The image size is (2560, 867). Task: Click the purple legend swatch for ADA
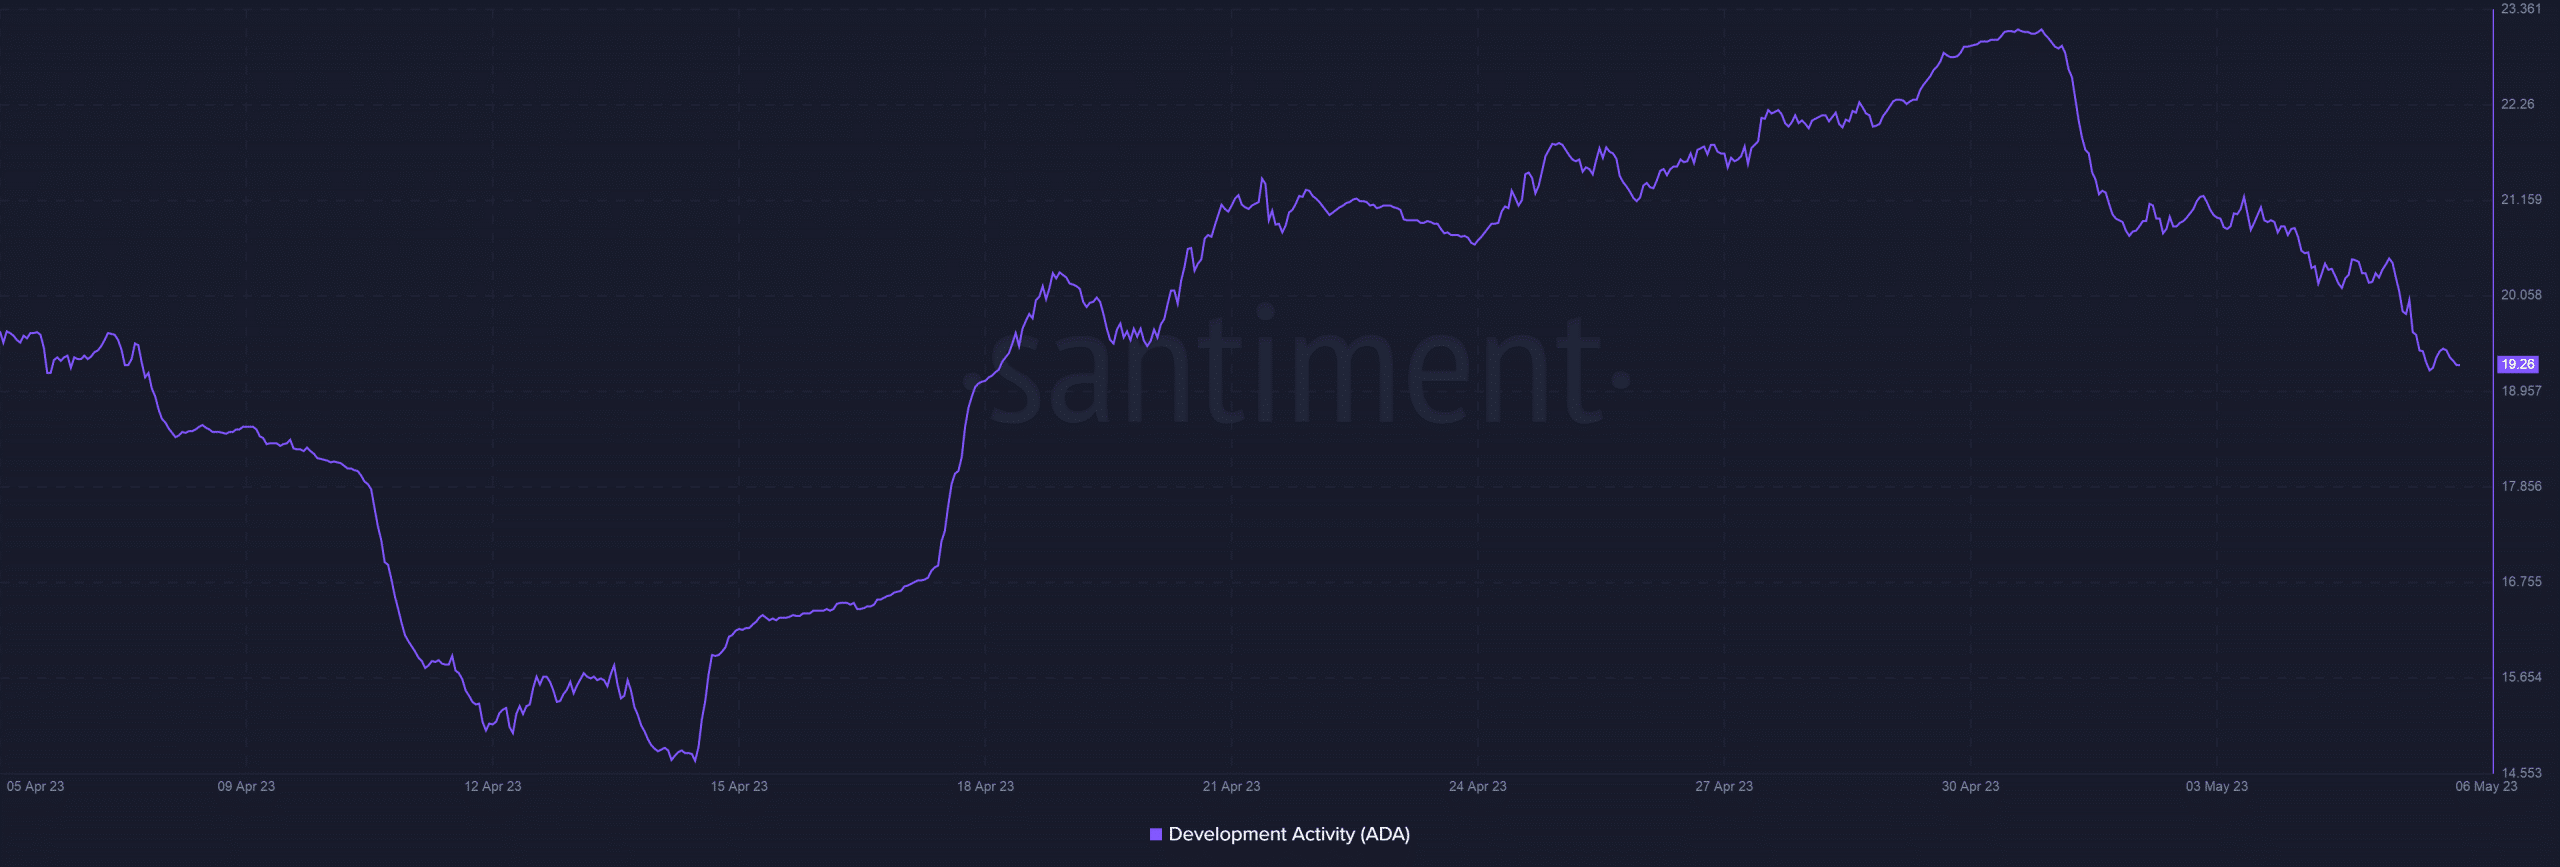pos(1156,834)
